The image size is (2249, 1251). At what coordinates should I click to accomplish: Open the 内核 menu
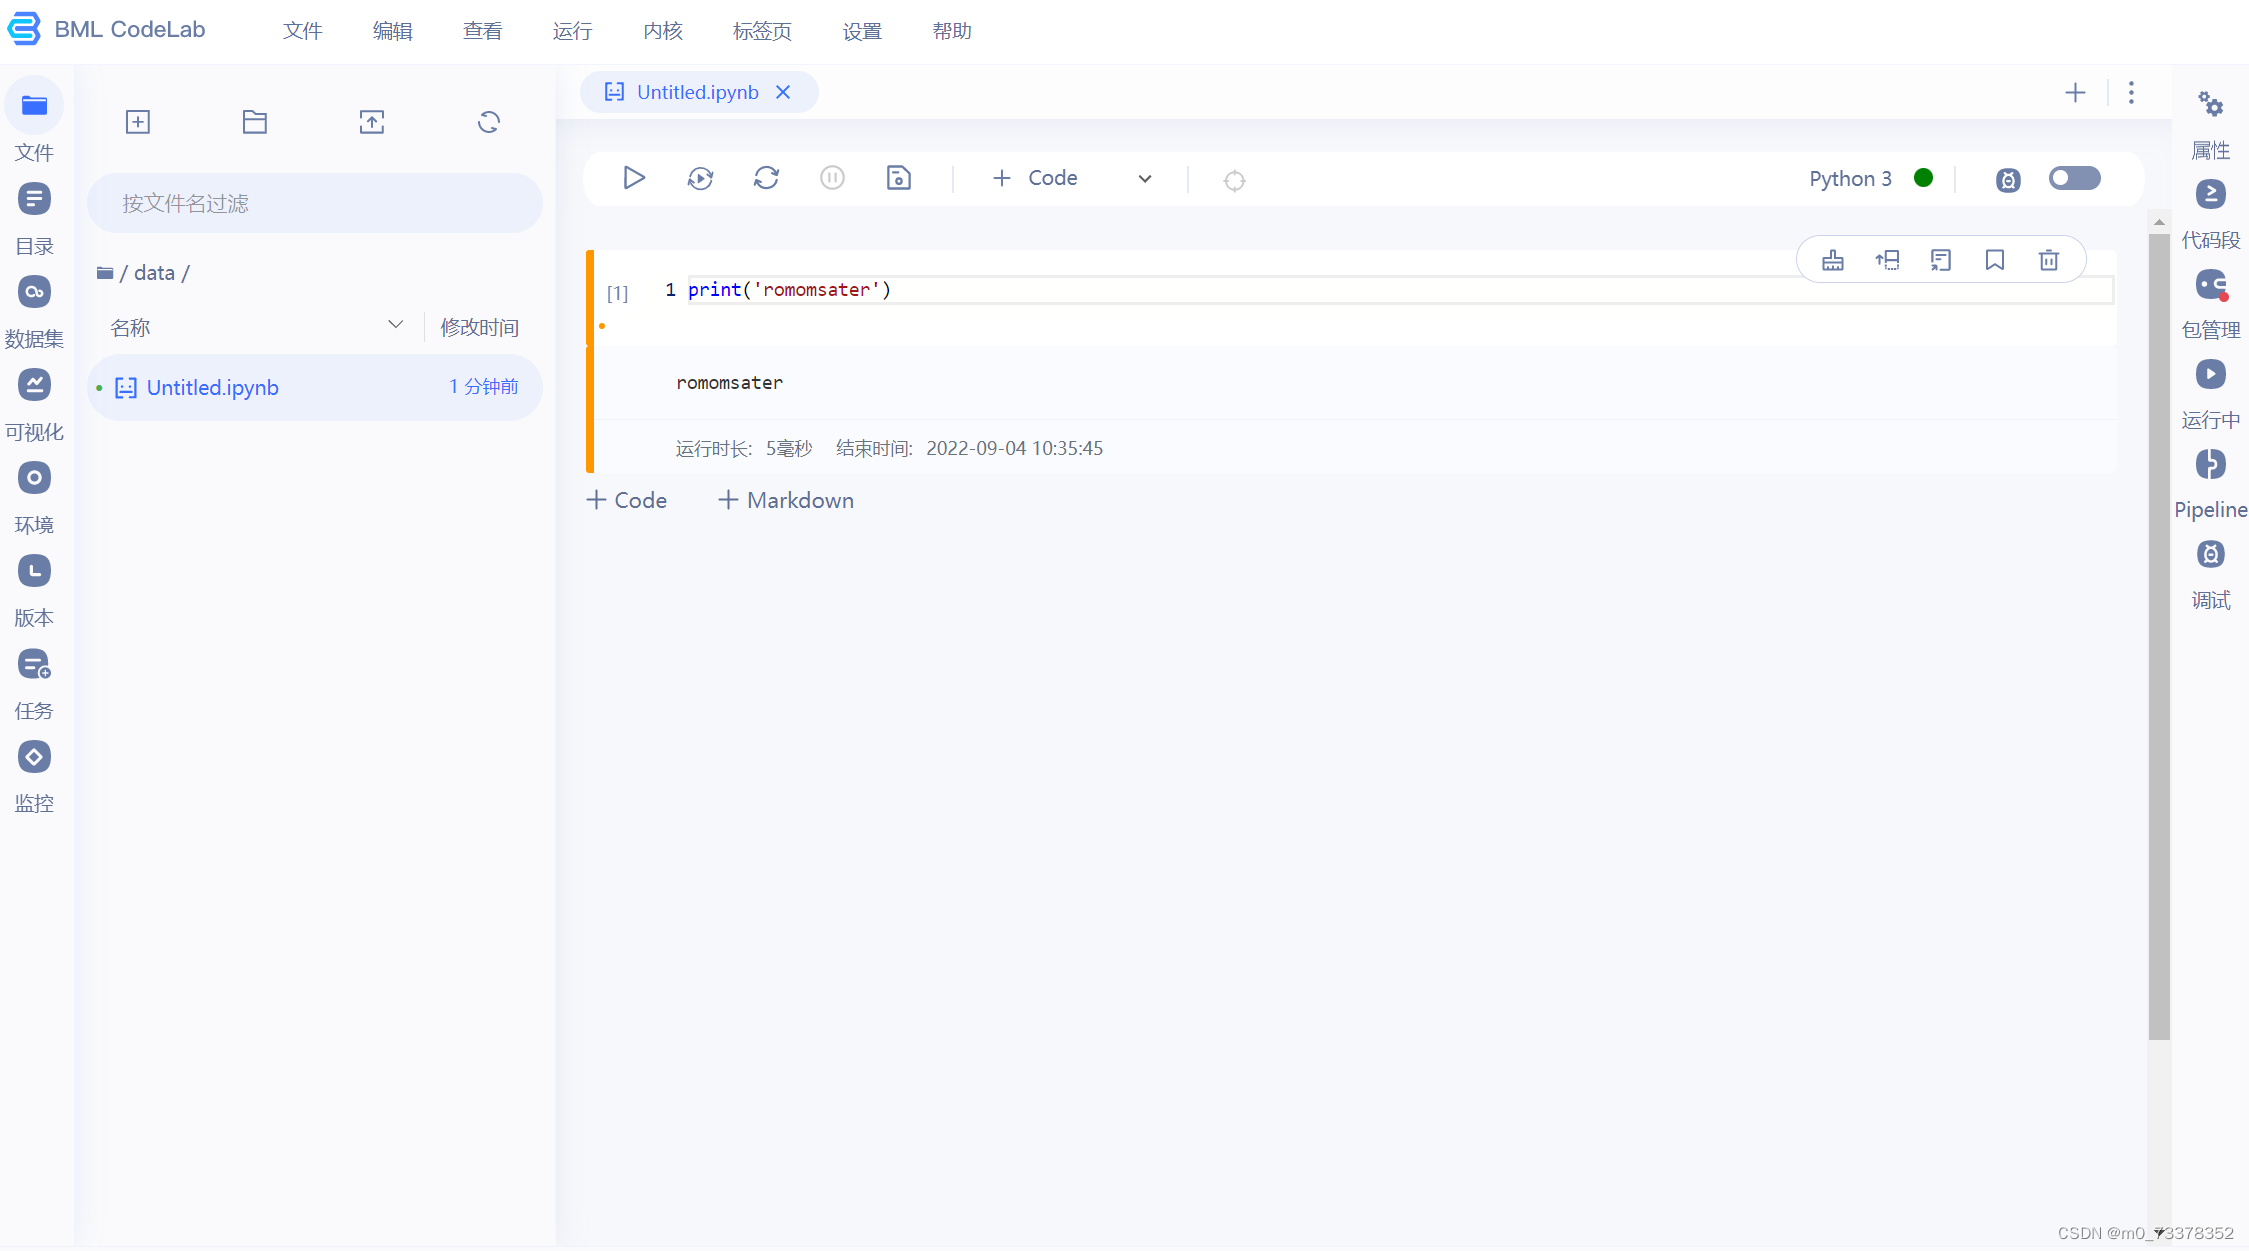tap(662, 31)
